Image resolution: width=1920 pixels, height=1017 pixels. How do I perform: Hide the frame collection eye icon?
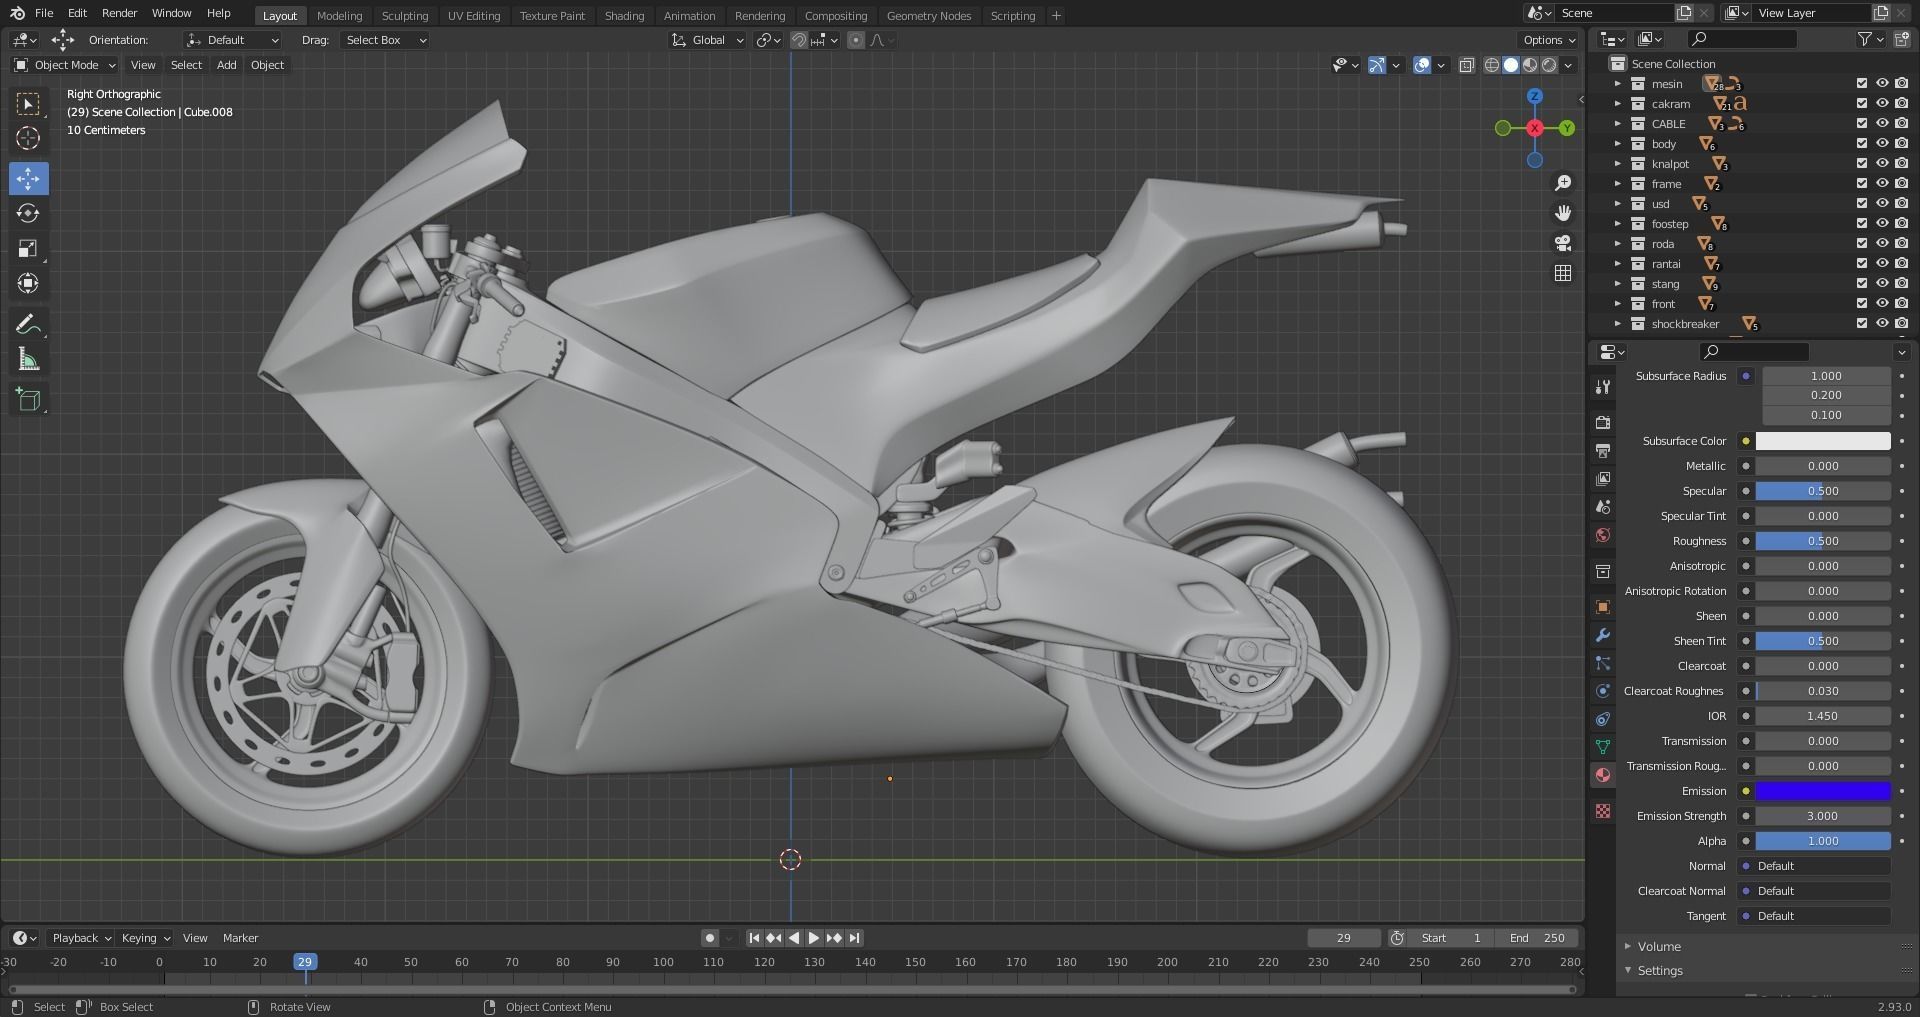1882,184
